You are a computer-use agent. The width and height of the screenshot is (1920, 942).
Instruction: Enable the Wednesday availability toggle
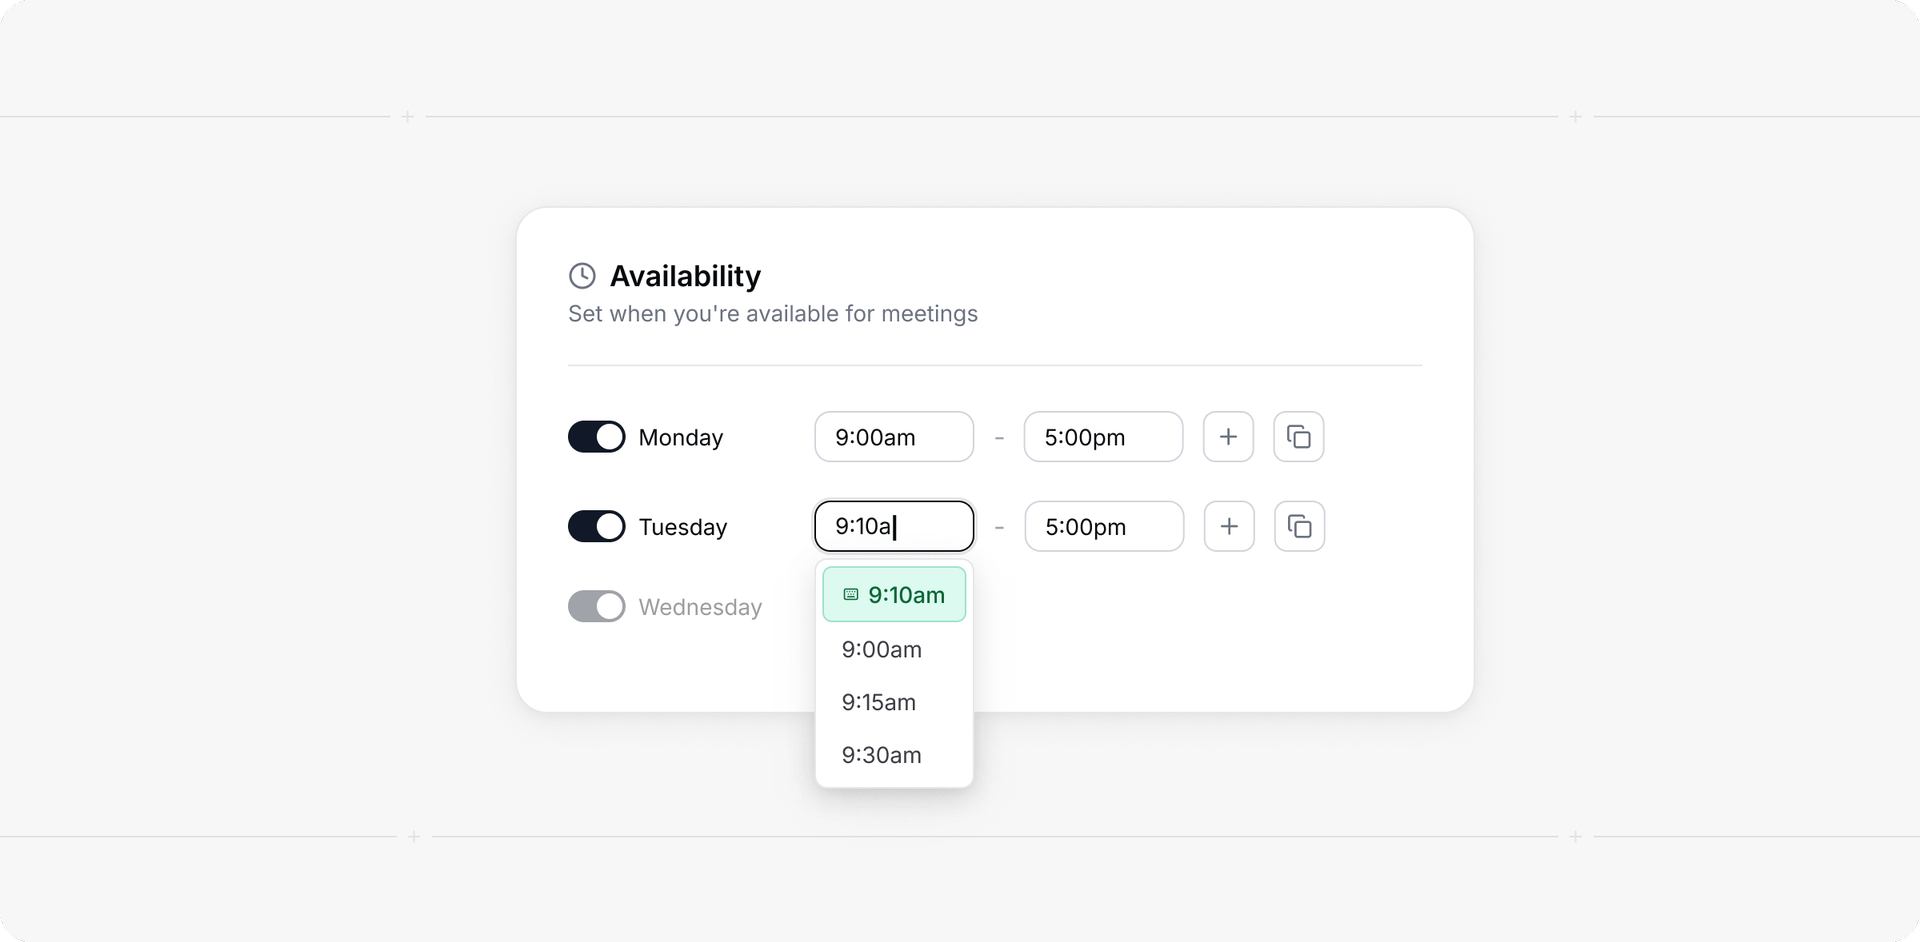596,606
